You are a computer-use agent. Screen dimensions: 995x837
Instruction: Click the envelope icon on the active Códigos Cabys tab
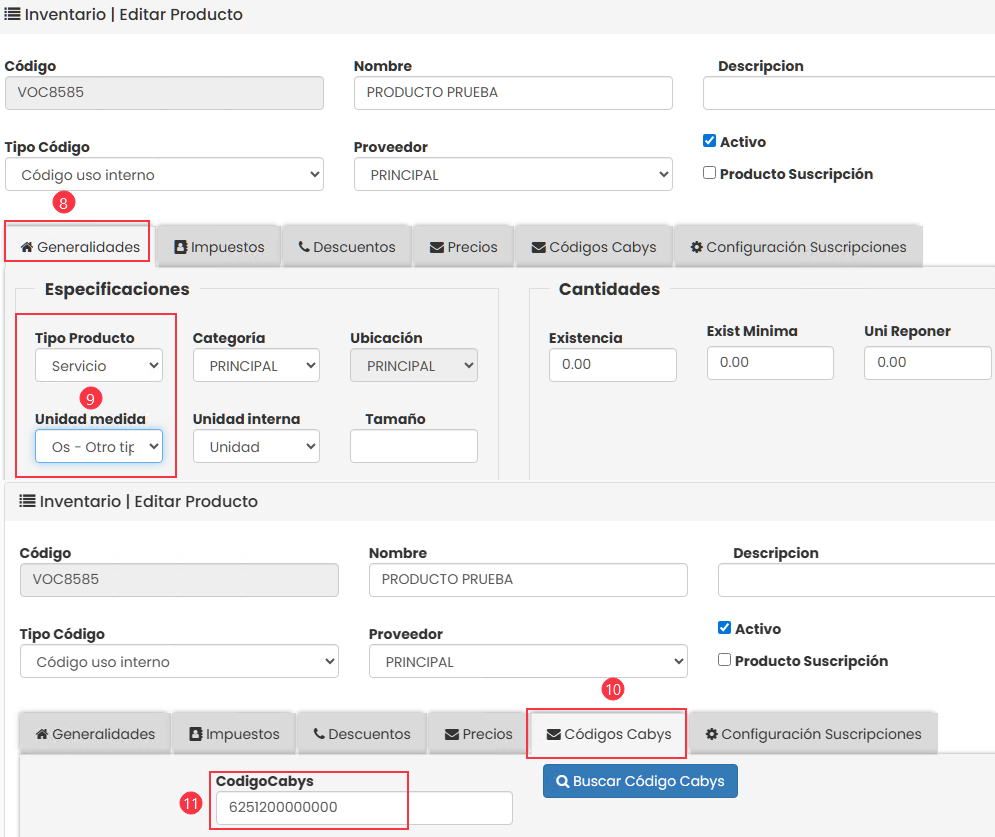pyautogui.click(x=553, y=734)
